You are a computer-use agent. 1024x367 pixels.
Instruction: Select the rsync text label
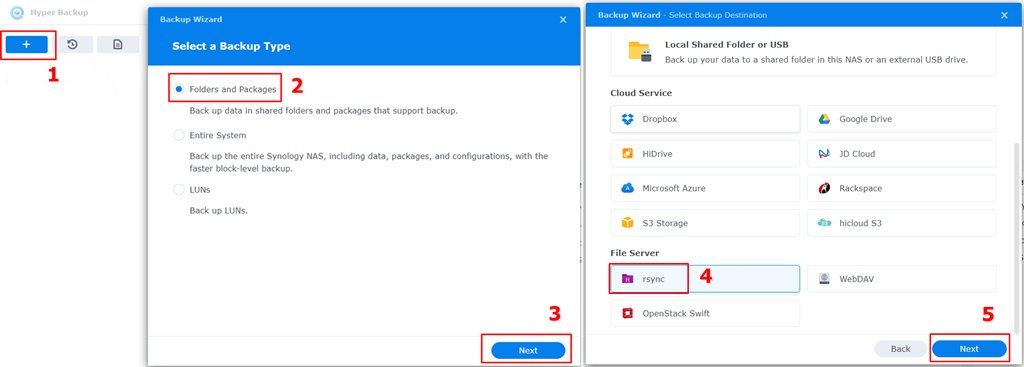653,279
